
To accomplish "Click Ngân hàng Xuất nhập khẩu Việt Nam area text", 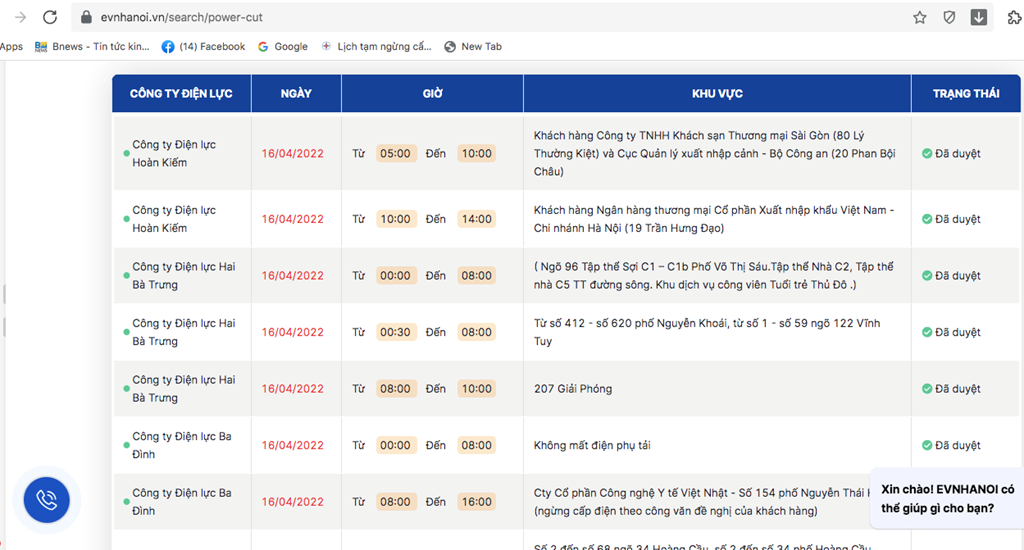I will click(x=714, y=219).
